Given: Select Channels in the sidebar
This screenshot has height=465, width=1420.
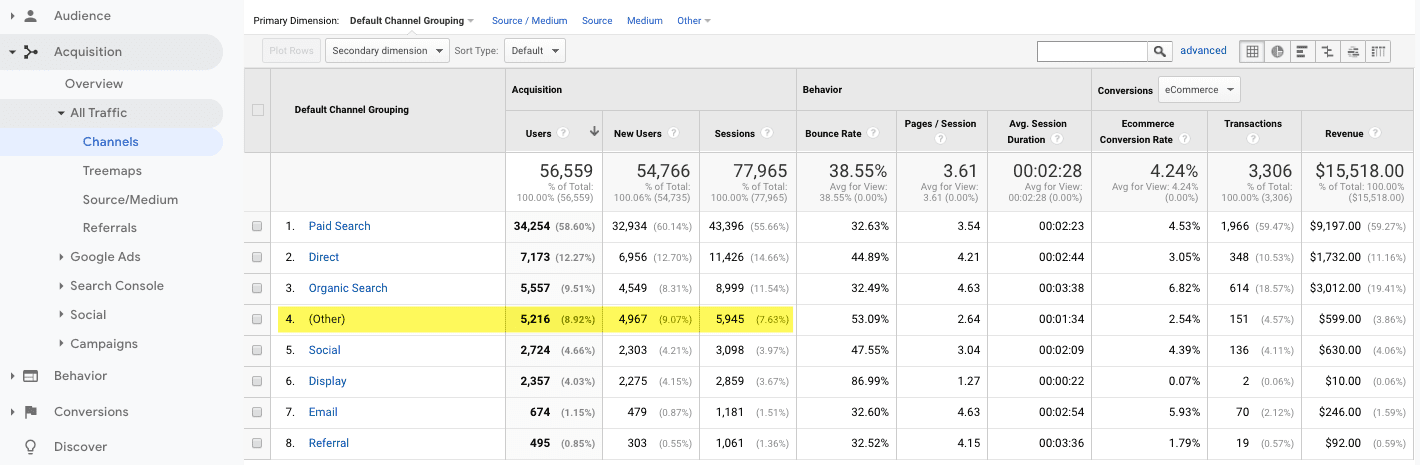Looking at the screenshot, I should [111, 142].
